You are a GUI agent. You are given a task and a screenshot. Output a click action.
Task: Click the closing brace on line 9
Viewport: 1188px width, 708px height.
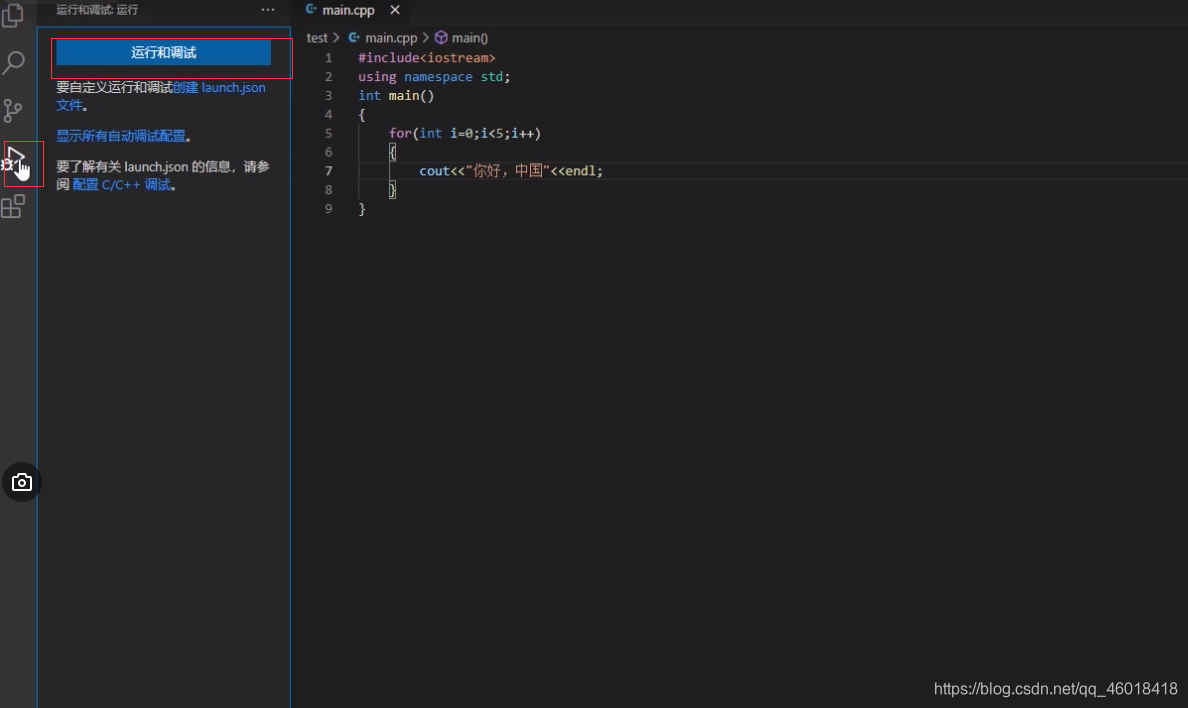point(361,208)
